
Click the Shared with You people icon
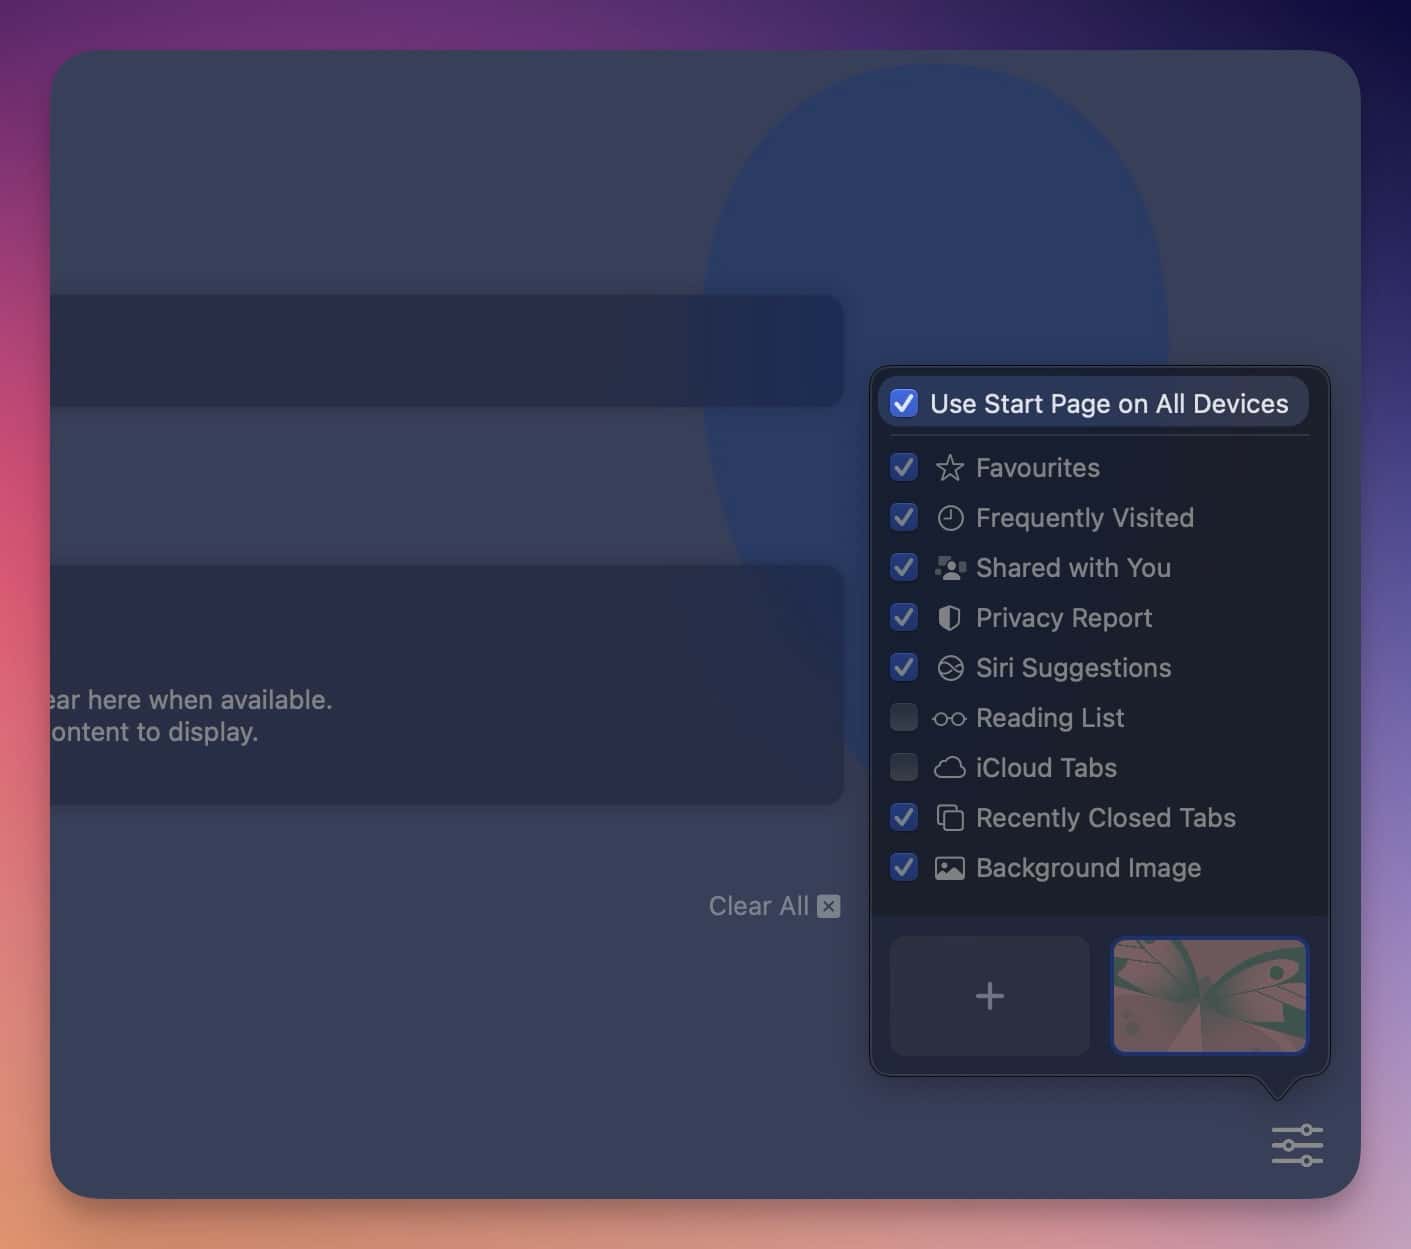click(x=949, y=567)
